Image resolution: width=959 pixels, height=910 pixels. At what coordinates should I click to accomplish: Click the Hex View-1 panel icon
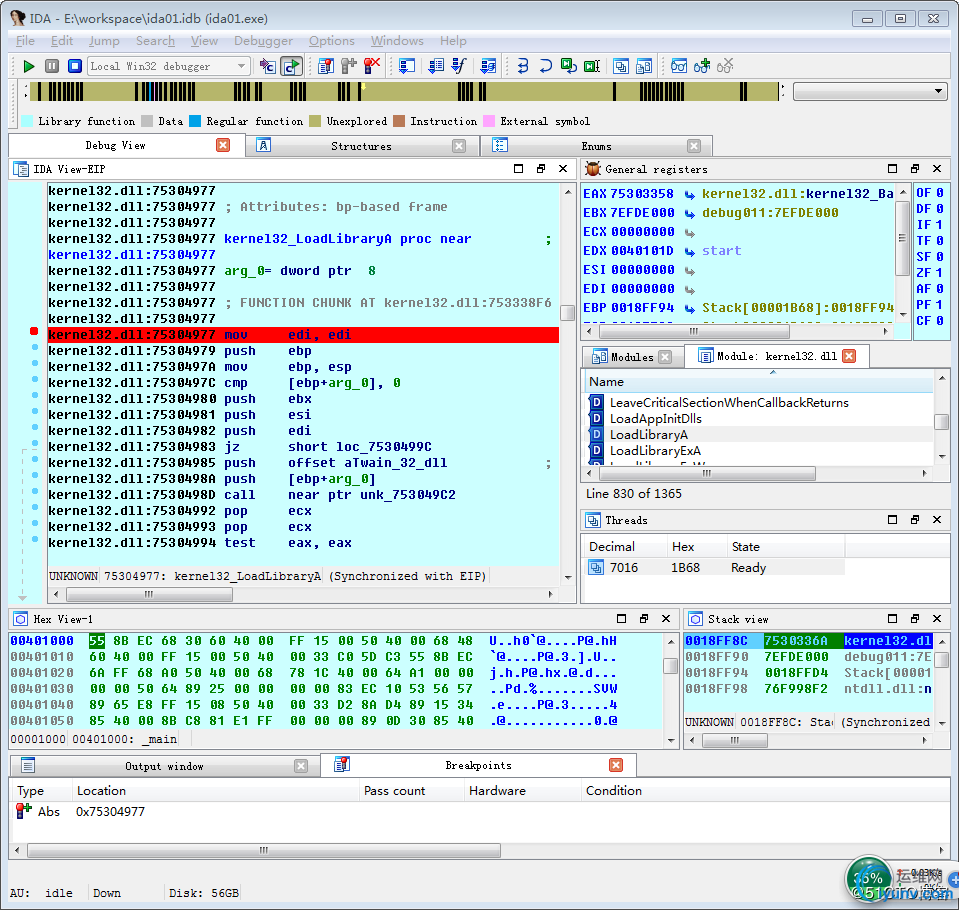coord(21,619)
